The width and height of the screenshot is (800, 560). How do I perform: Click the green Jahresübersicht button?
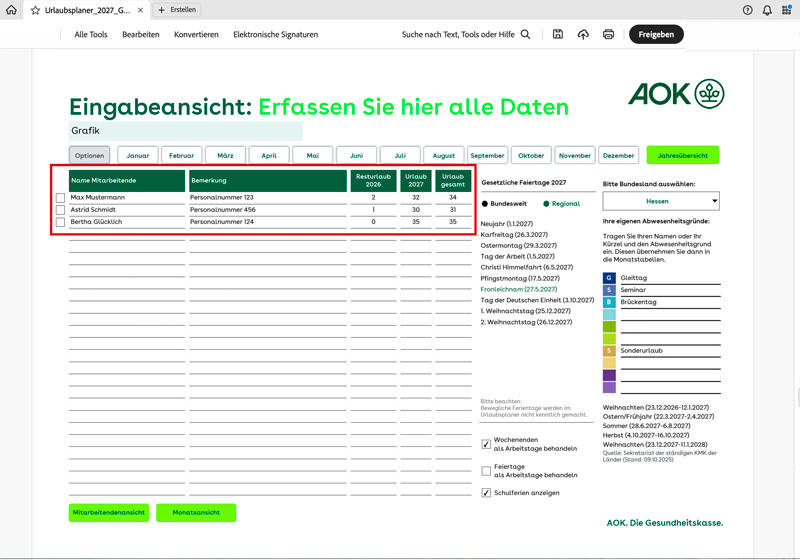pyautogui.click(x=682, y=155)
